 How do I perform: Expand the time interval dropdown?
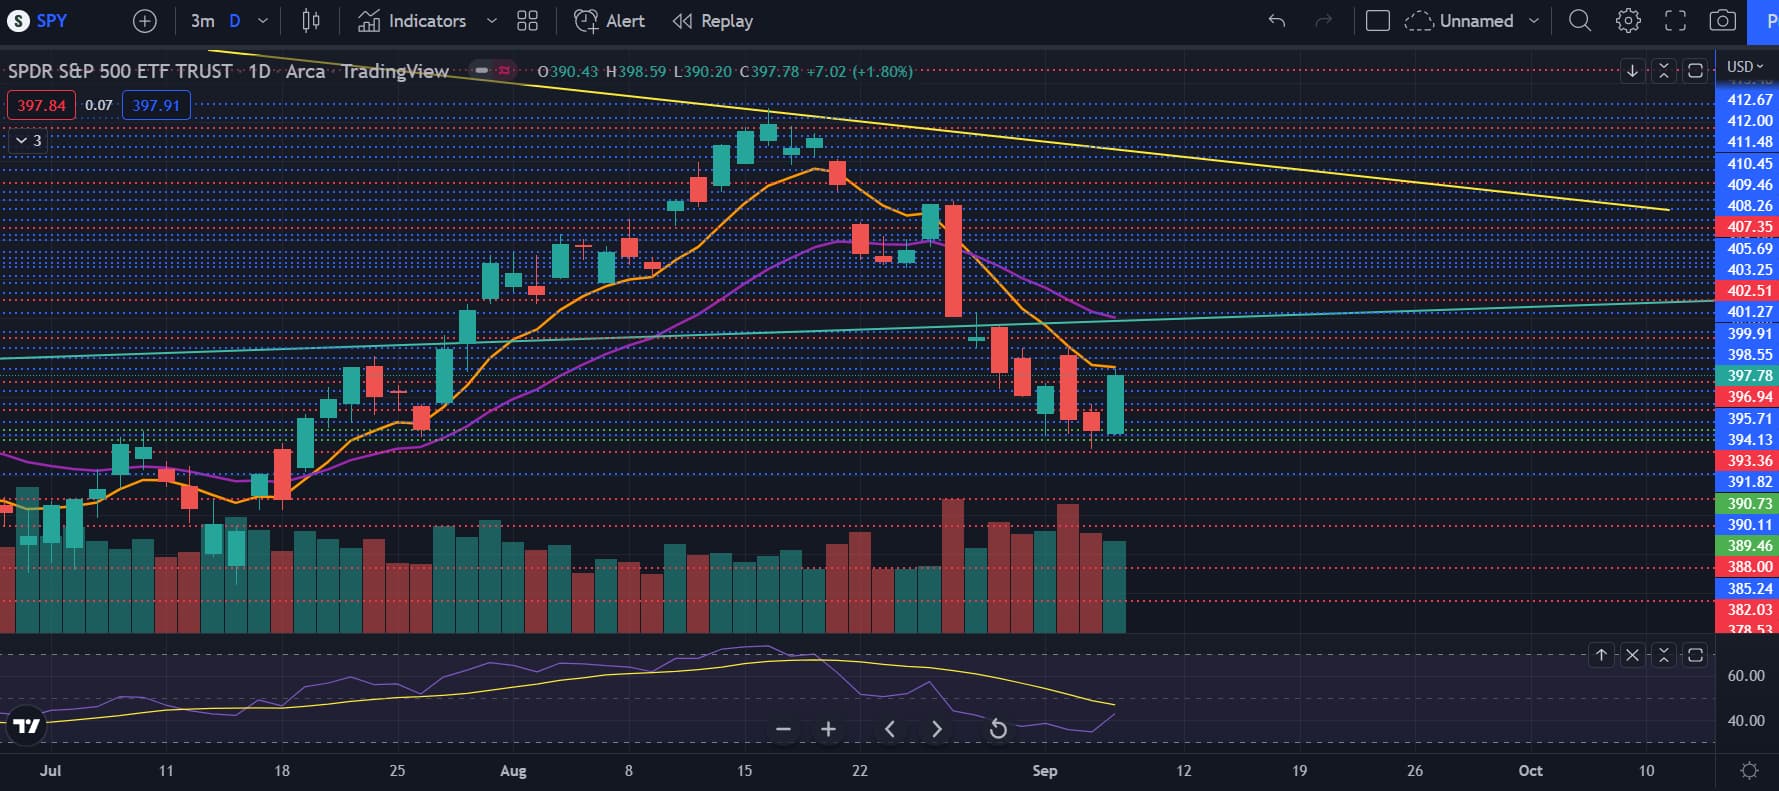(x=263, y=21)
